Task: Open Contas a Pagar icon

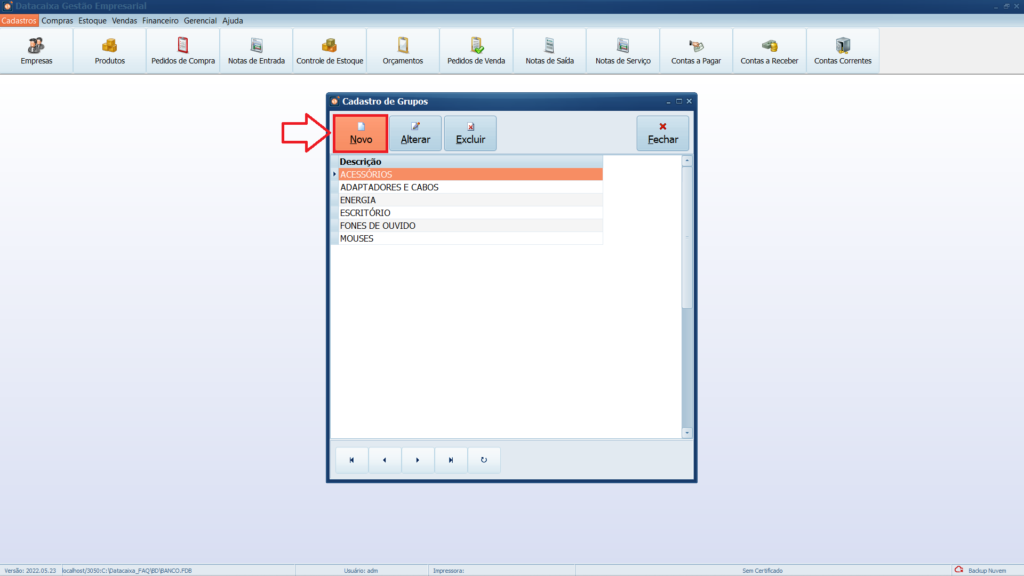Action: click(696, 50)
